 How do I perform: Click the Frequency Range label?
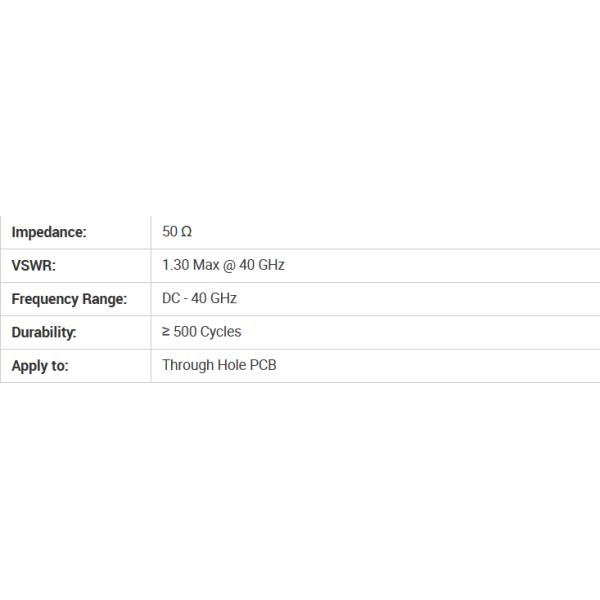pyautogui.click(x=69, y=299)
